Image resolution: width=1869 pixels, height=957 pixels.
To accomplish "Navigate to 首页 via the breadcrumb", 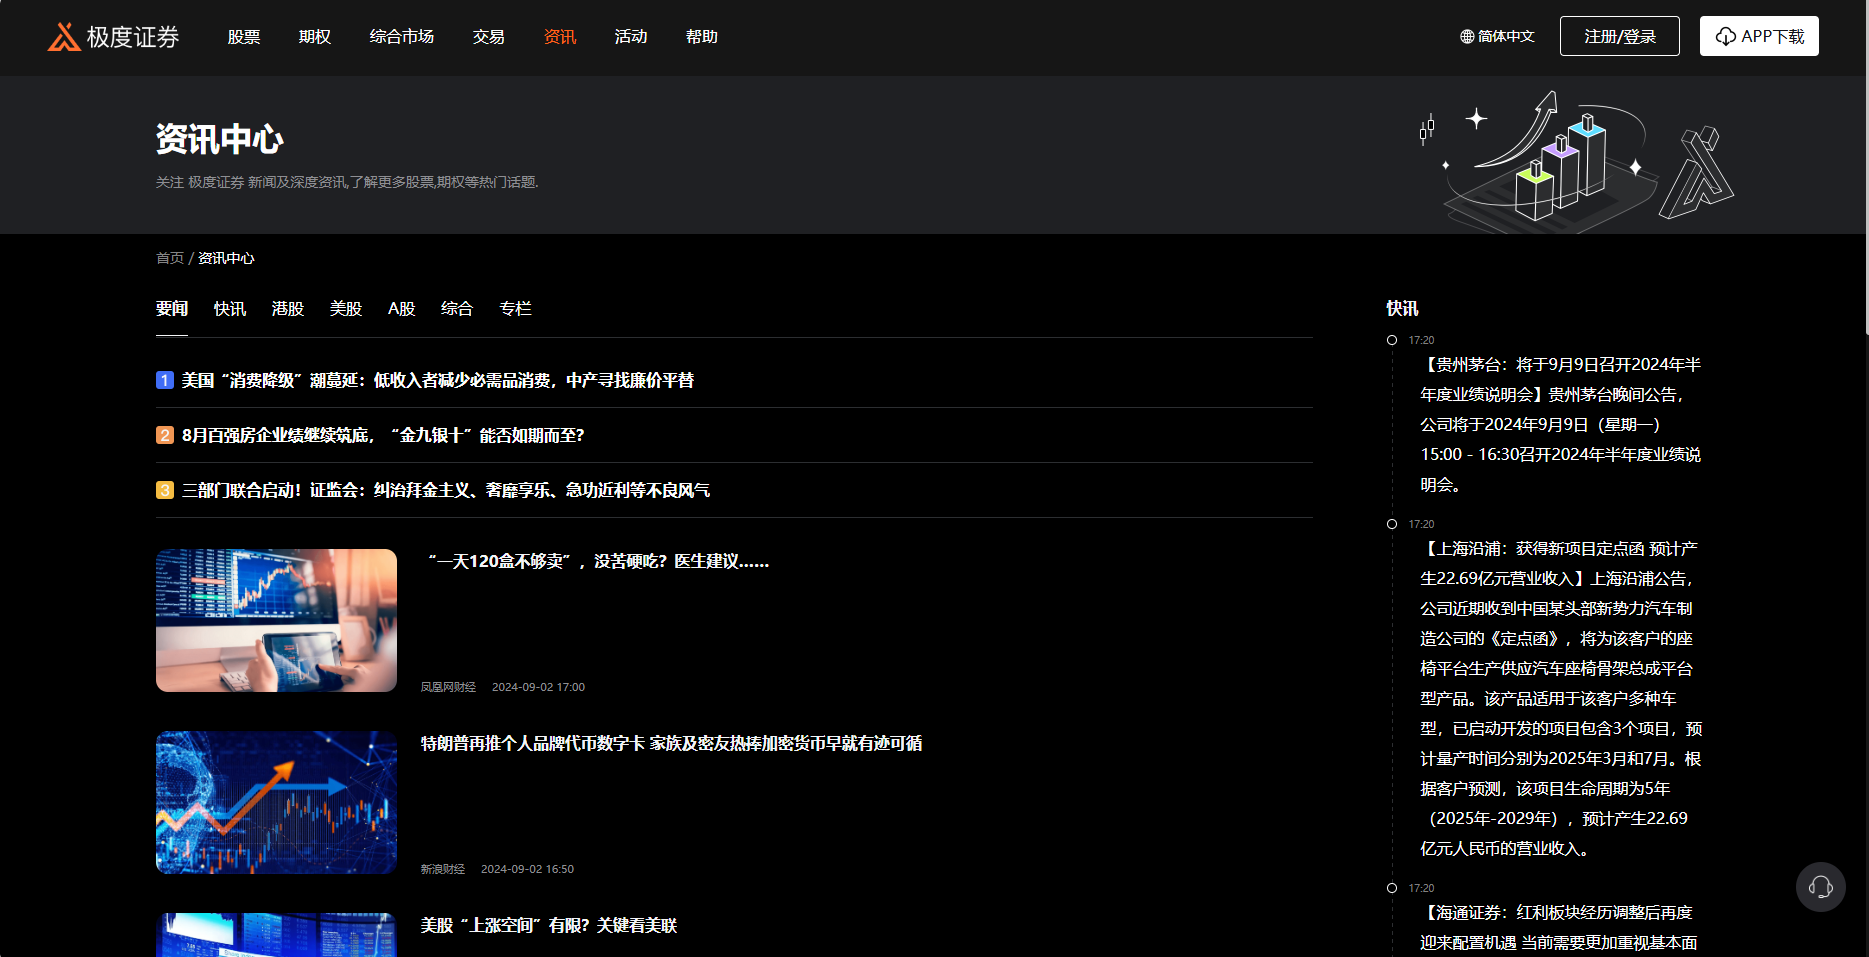I will pyautogui.click(x=169, y=257).
